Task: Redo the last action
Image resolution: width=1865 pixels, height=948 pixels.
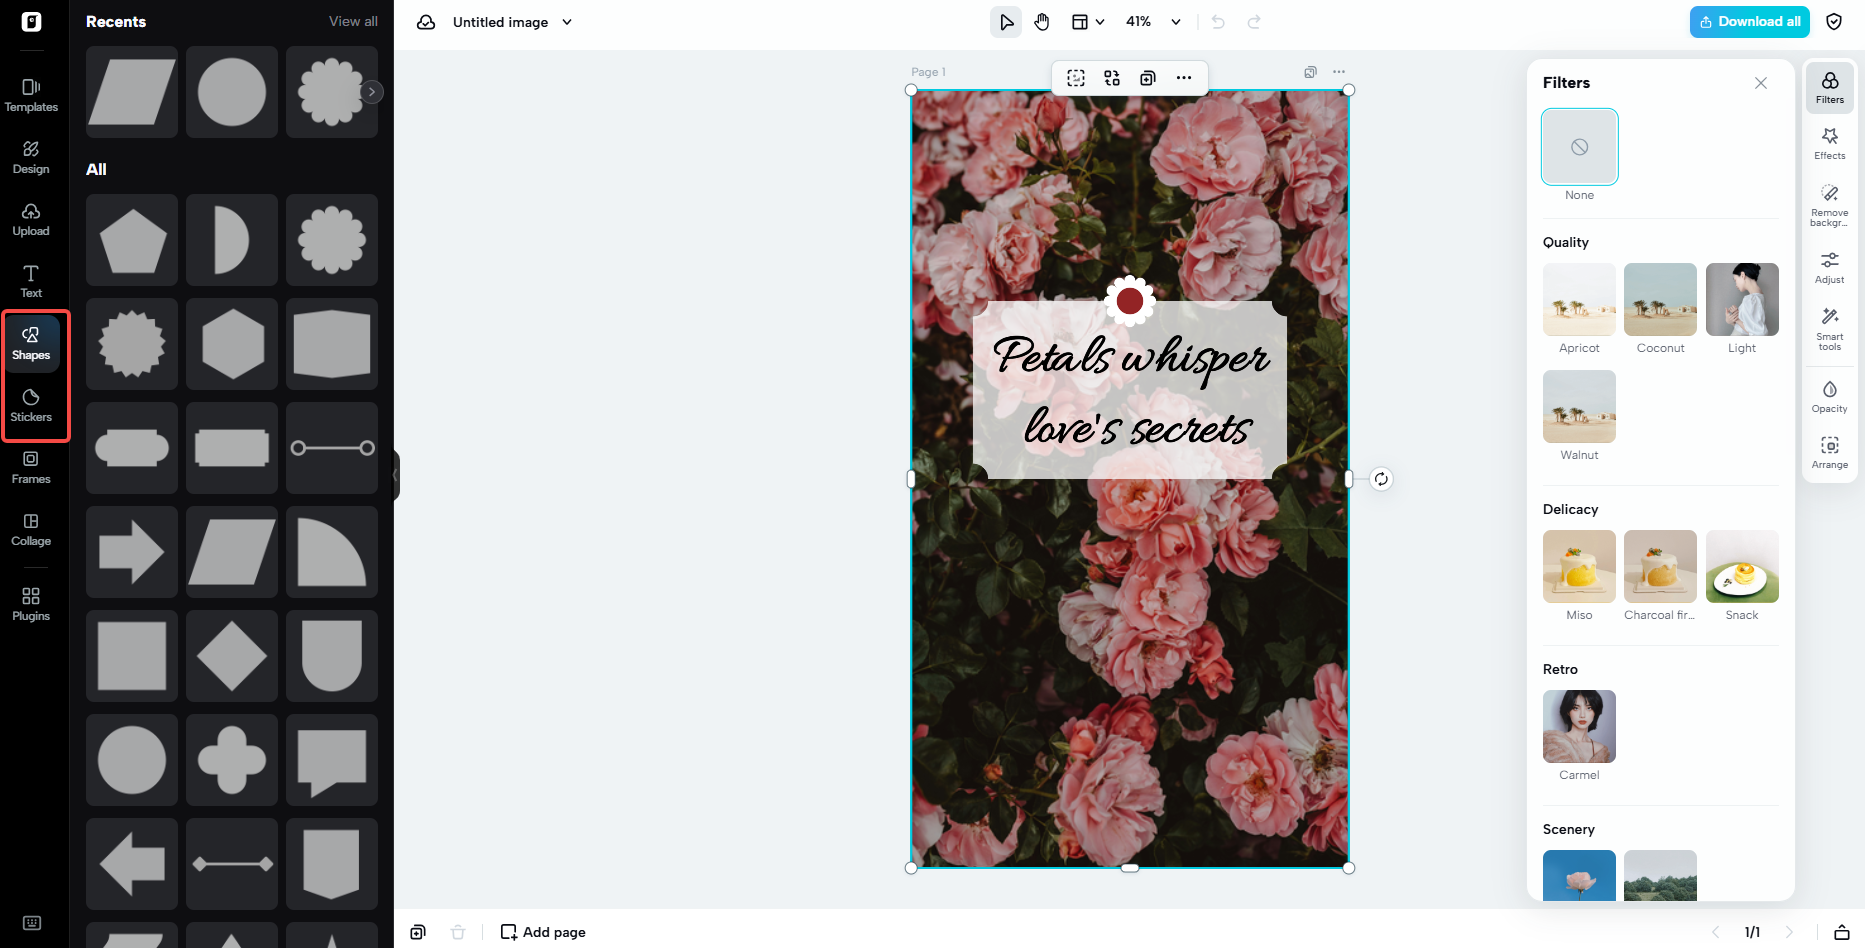Action: click(x=1254, y=22)
